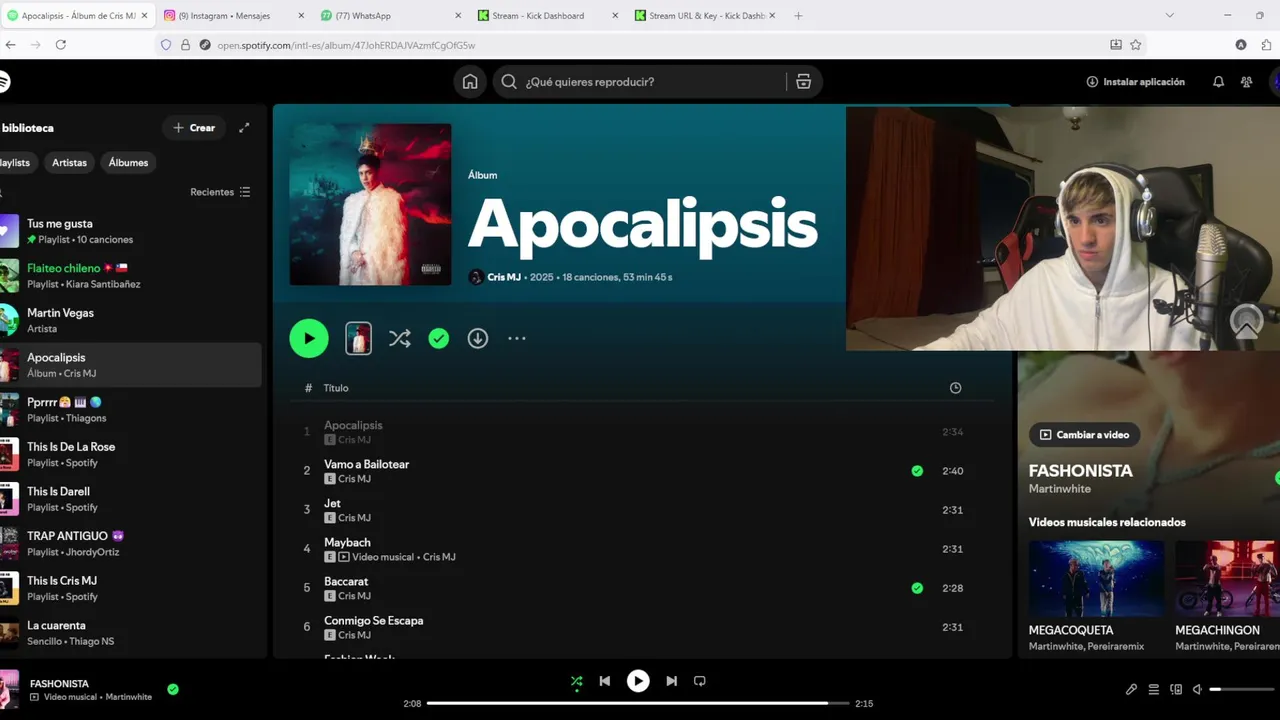The image size is (1280, 720).
Task: Open MEGACHINGON related video thumbnail
Action: (1227, 579)
